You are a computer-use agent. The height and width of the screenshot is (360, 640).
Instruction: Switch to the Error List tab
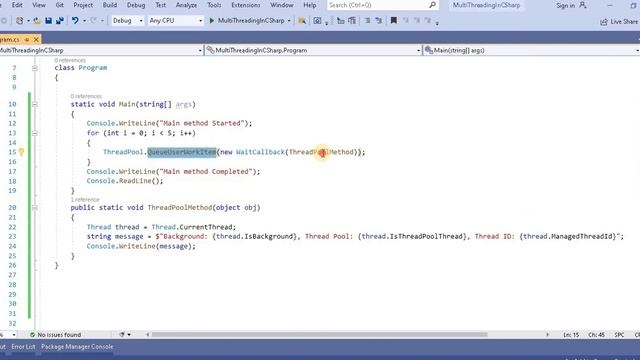point(23,347)
